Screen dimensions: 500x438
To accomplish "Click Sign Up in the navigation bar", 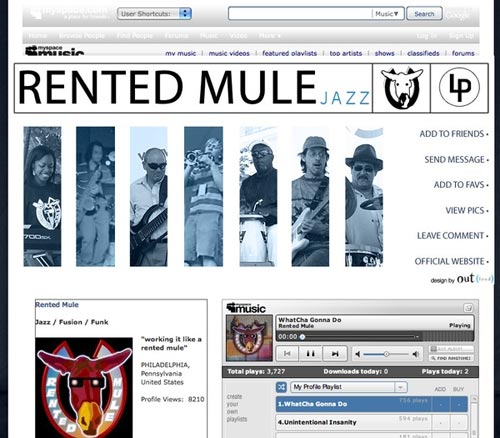I will [x=461, y=36].
